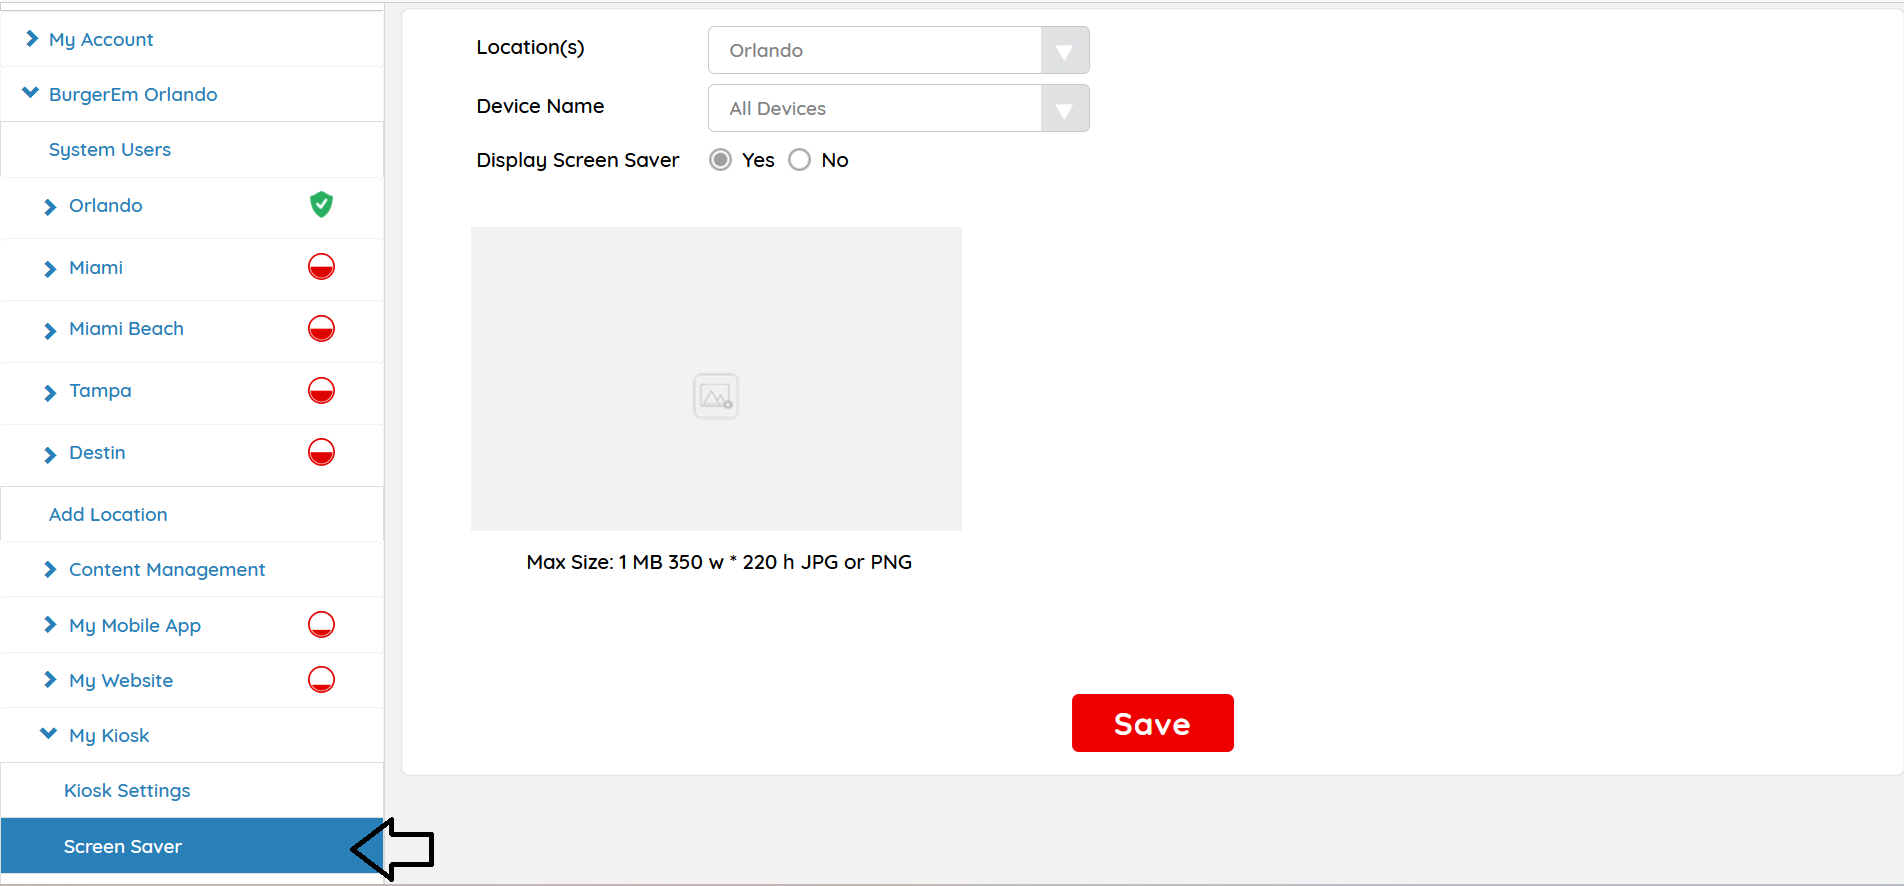Expand the My Account section

click(101, 39)
